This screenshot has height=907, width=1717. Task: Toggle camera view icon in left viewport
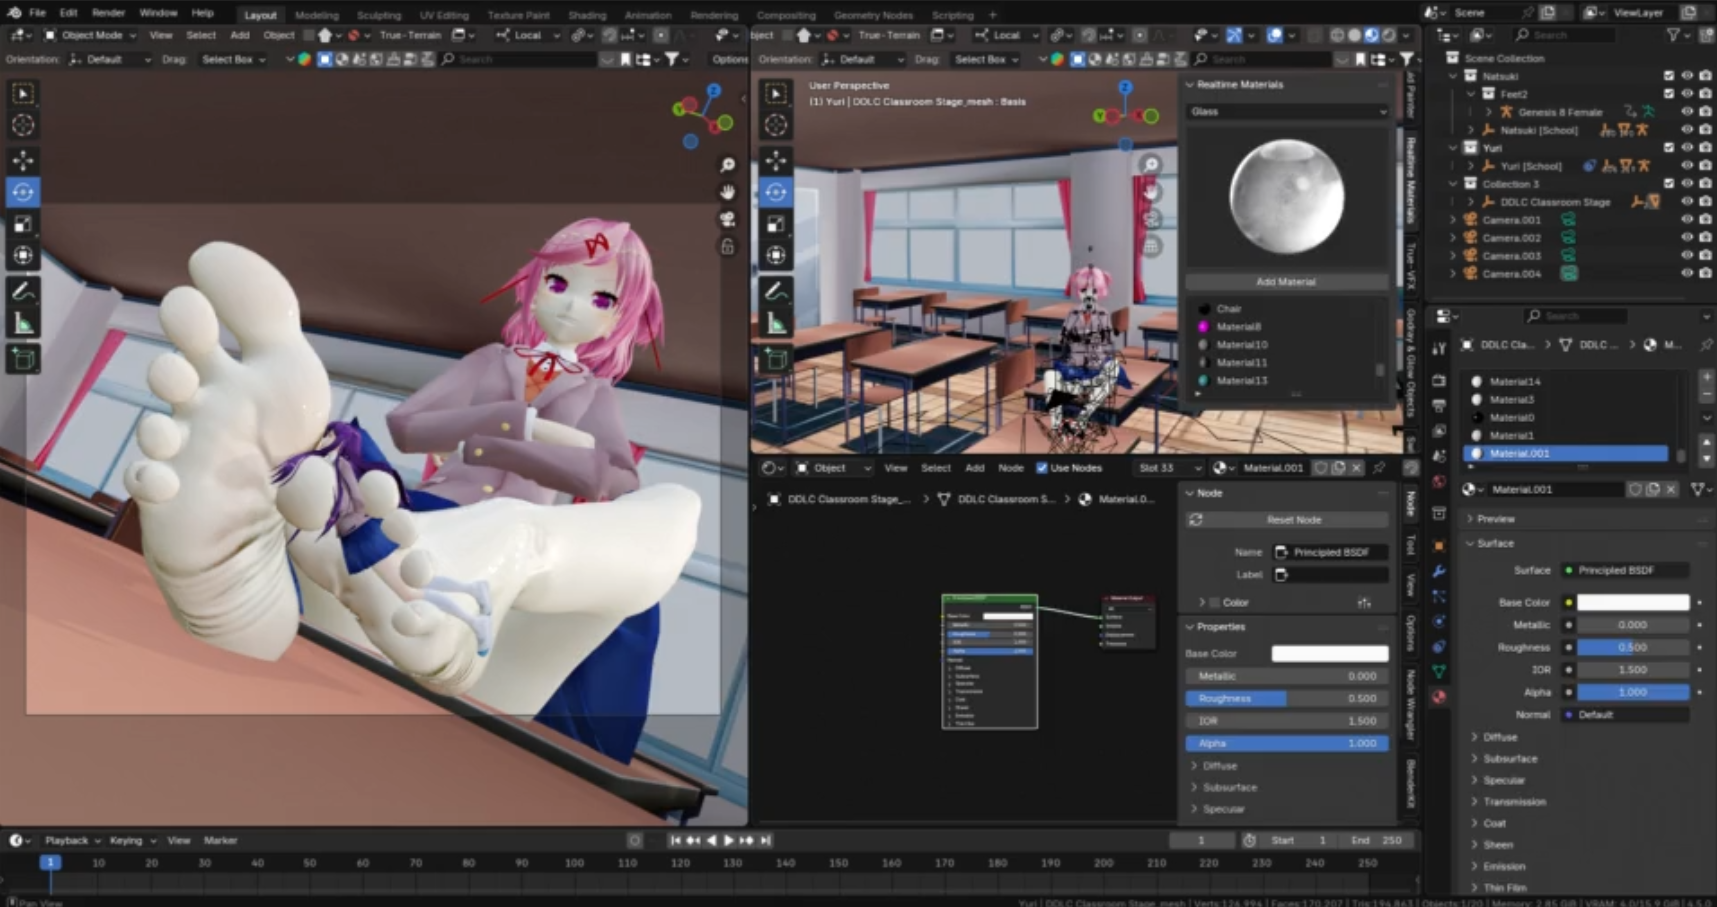coord(727,219)
